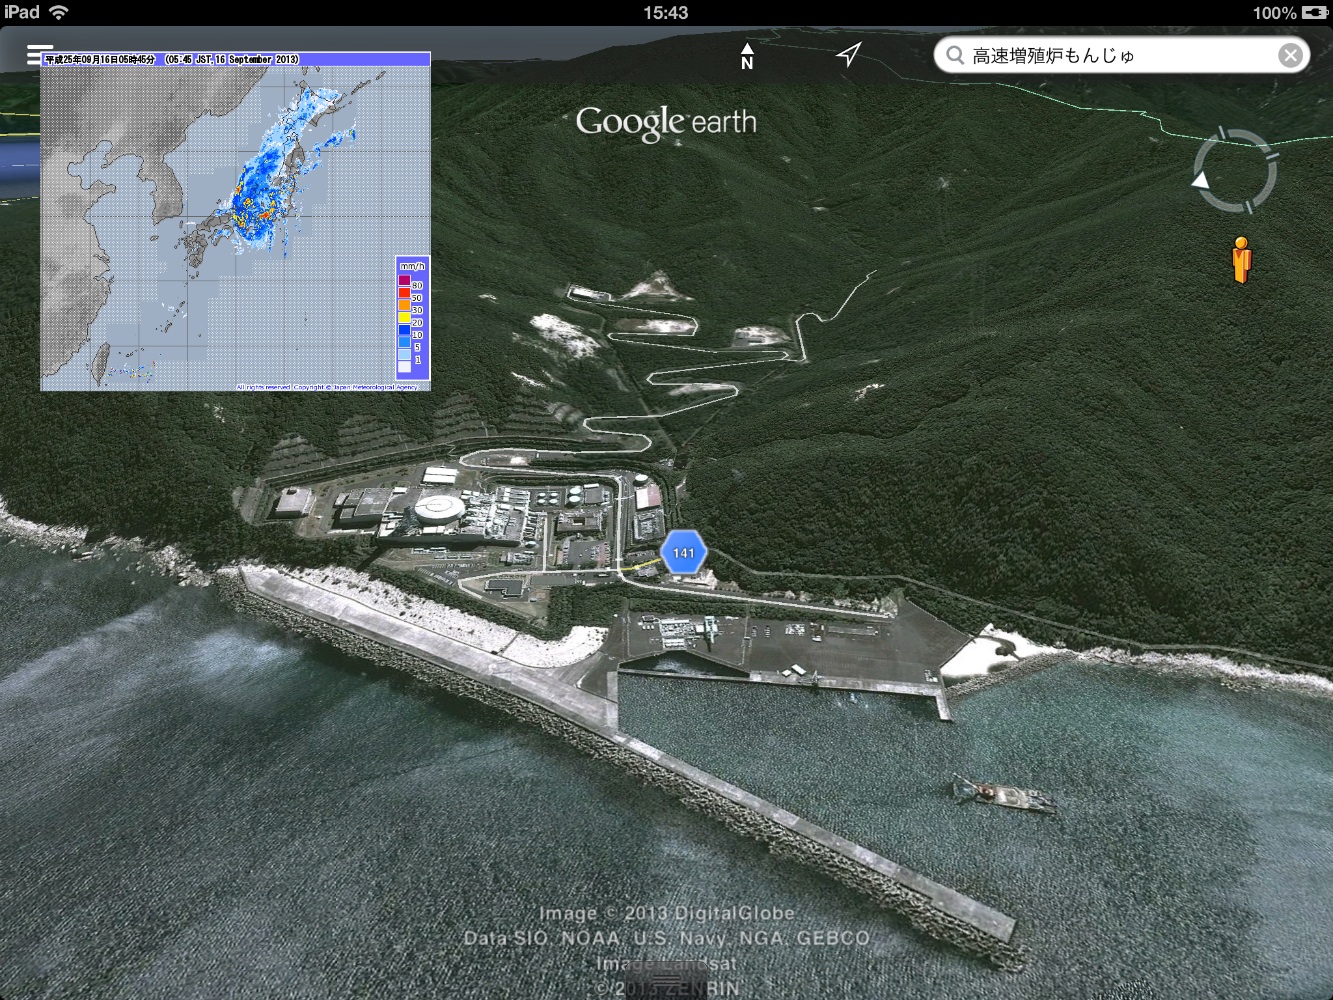1333x1000 pixels.
Task: Select the orange Street View pegman
Action: point(1241,259)
